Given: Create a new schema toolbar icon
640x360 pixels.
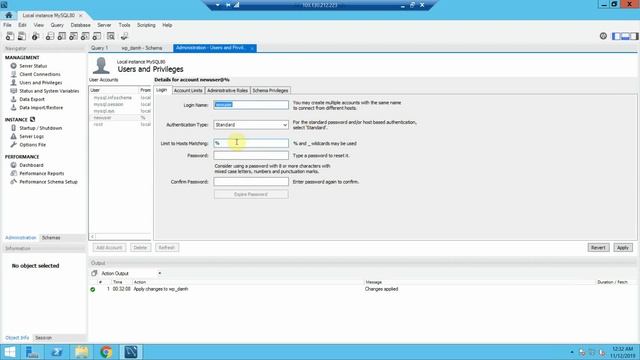Looking at the screenshot, I should point(50,36).
